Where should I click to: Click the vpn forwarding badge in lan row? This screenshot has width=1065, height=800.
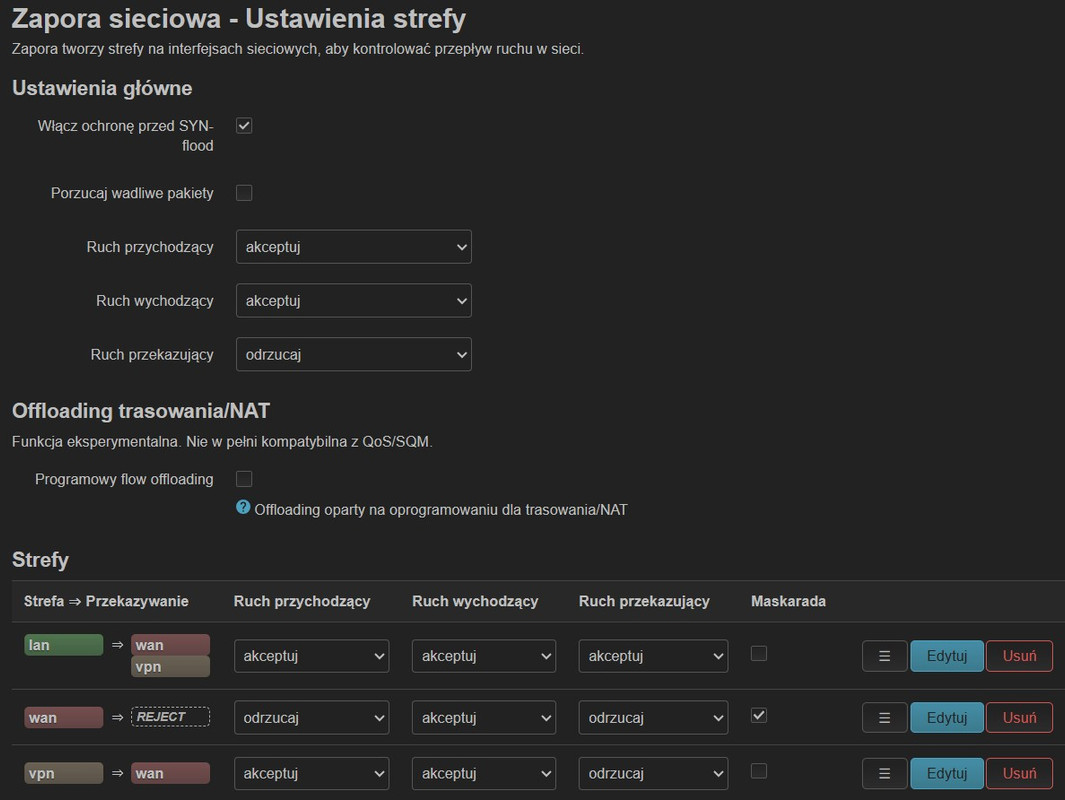[170, 666]
